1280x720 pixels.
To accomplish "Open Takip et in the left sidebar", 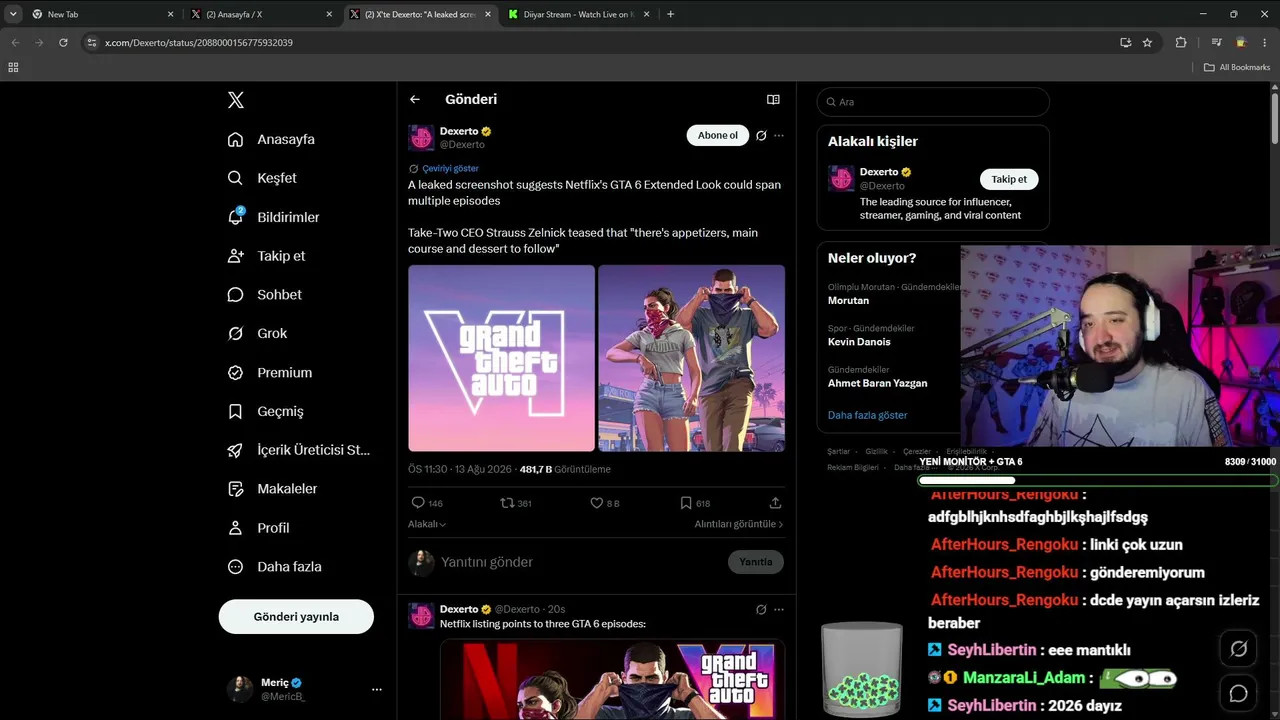I will [x=267, y=256].
